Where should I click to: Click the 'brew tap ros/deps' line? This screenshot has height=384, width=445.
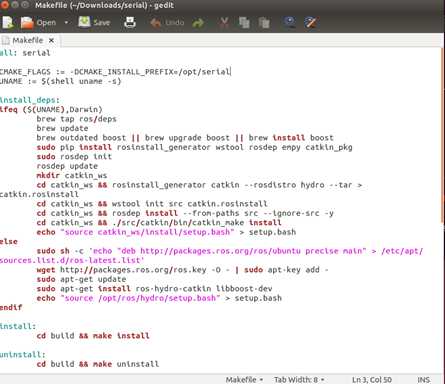[76, 119]
